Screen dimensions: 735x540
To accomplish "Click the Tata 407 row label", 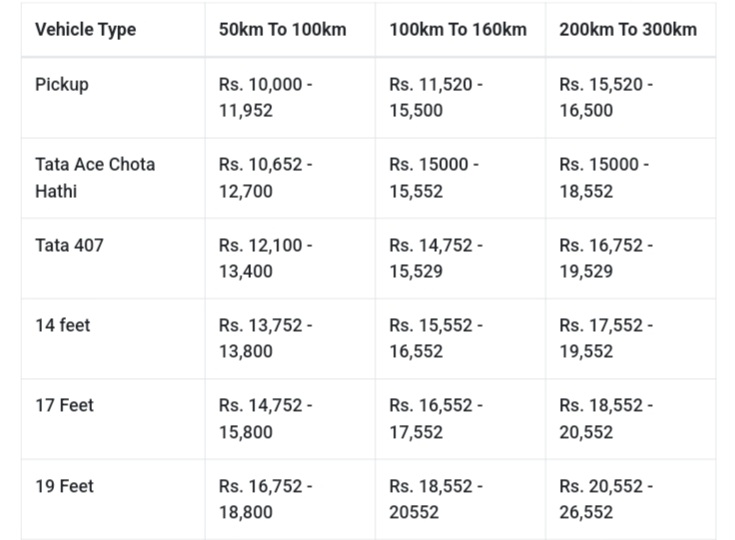I will point(69,245).
